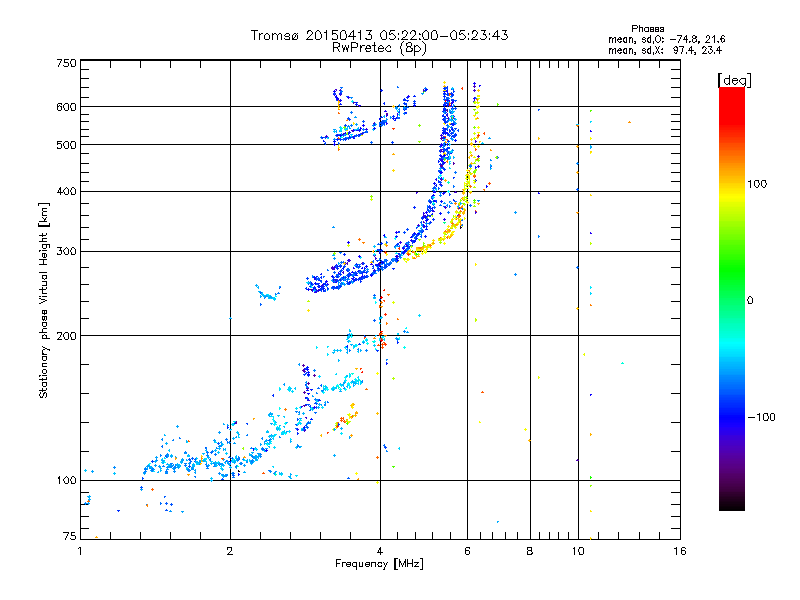Screen dimensions: 800x600
Task: Click 'mean, sd,O: -74.8, 21.6' line
Action: [x=666, y=39]
